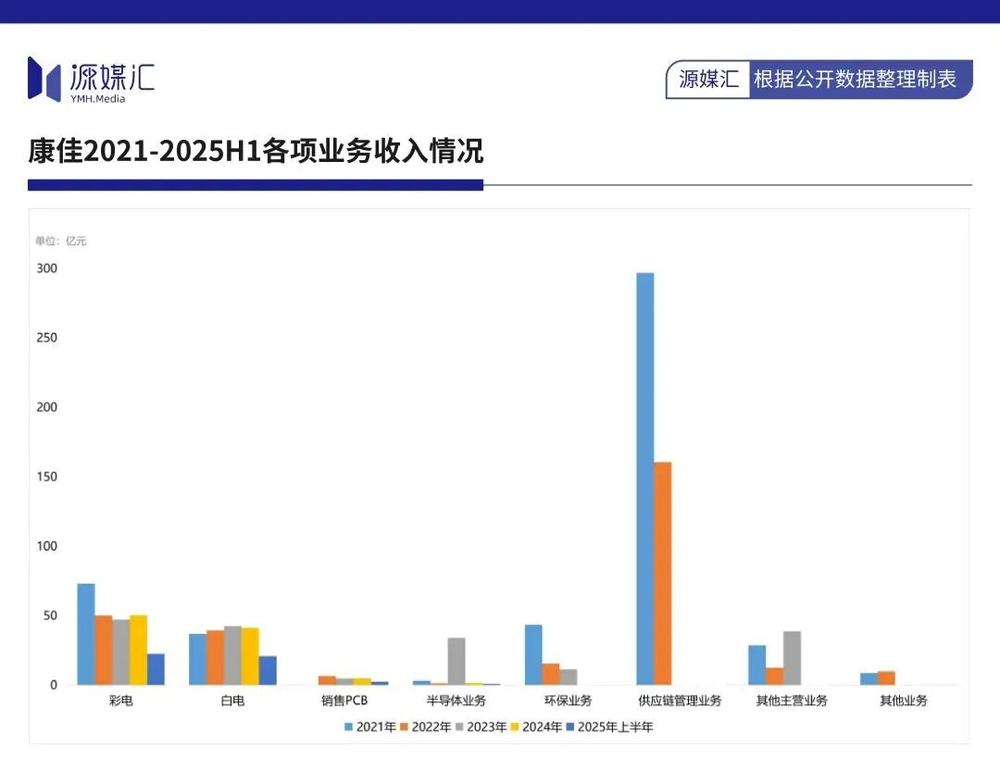Click the 单位：亿元 unit label

(61, 241)
